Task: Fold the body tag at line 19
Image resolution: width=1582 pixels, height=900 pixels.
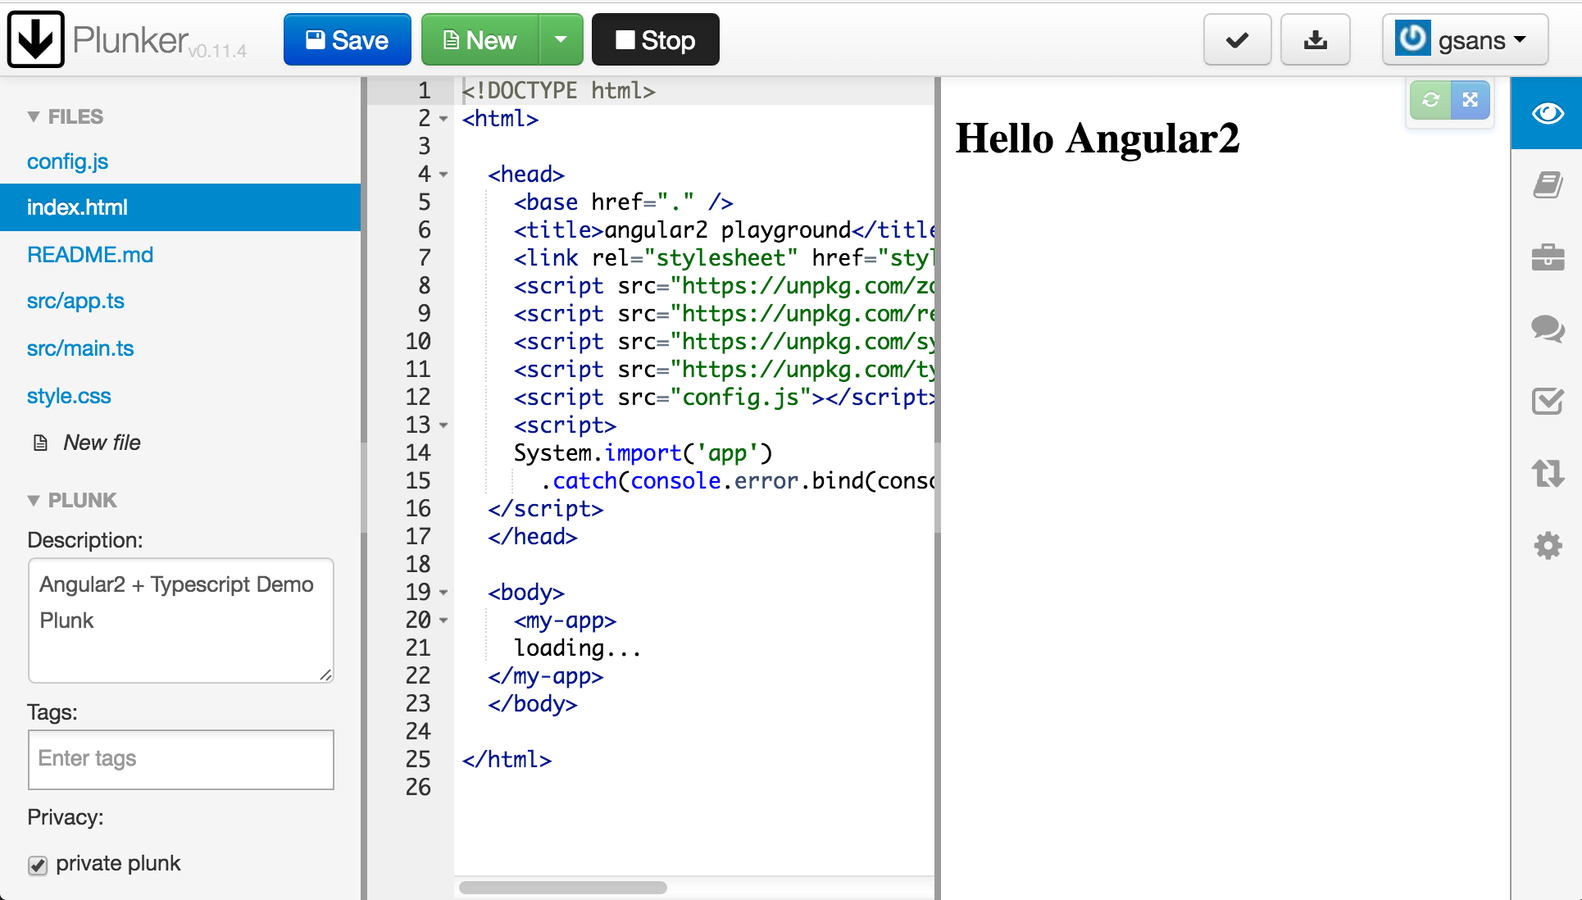Action: (444, 593)
